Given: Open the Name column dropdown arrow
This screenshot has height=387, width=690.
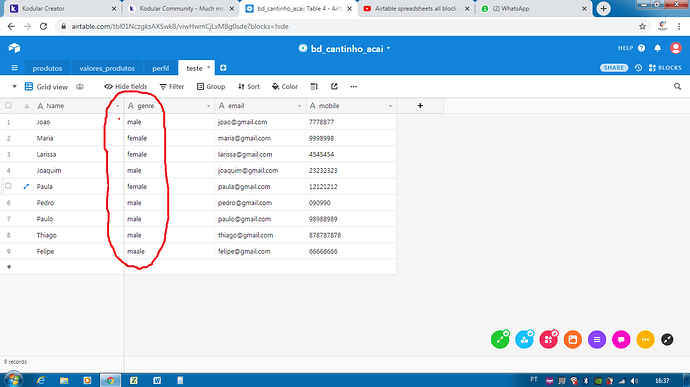Looking at the screenshot, I should 117,106.
